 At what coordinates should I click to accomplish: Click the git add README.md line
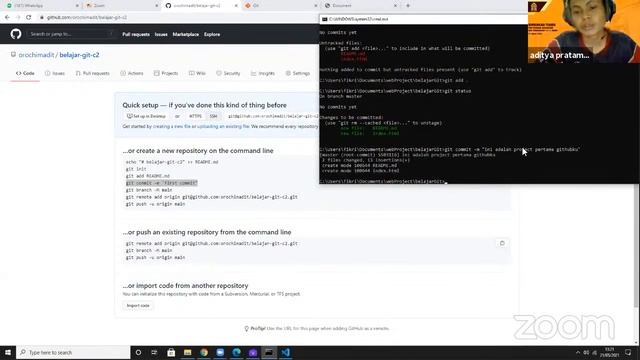(148, 176)
